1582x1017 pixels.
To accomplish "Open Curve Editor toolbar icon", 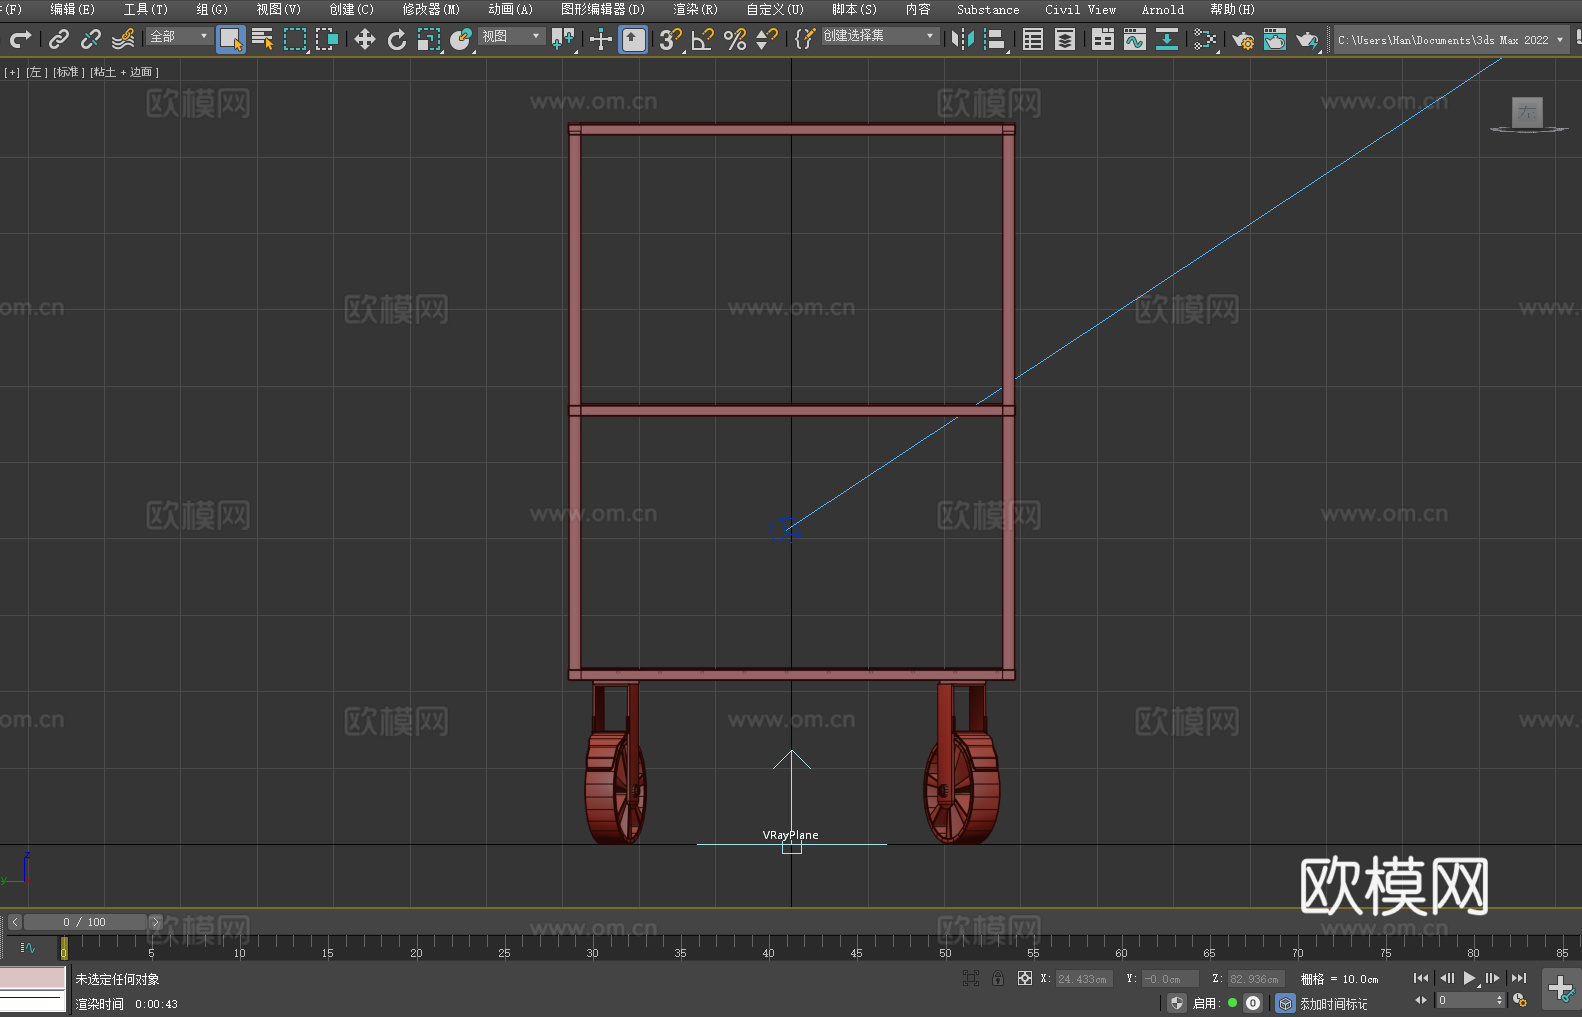I will 1134,40.
